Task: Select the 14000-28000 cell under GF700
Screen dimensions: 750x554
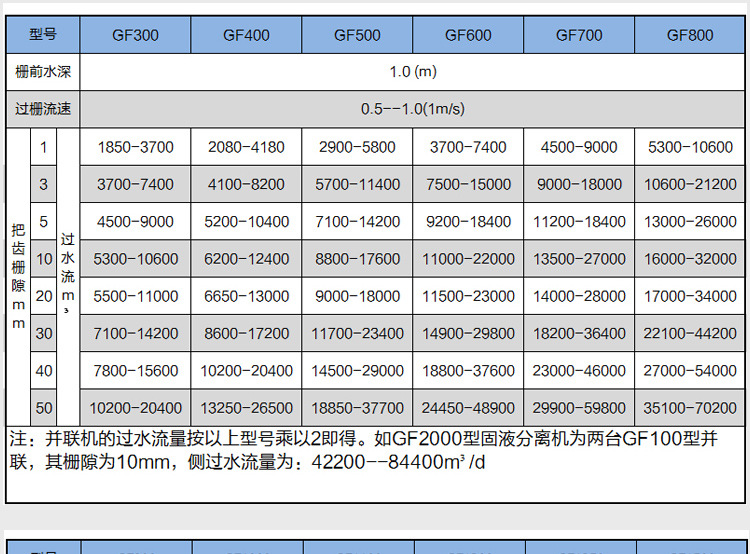Action: point(579,297)
